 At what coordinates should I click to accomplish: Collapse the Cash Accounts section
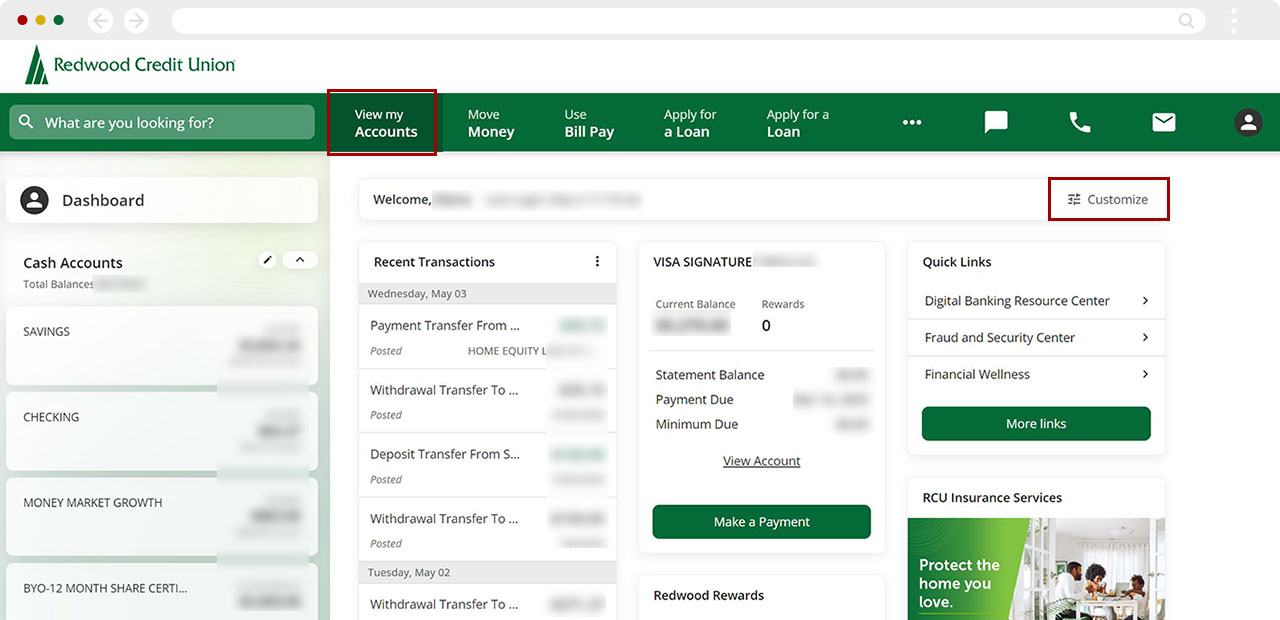[300, 260]
